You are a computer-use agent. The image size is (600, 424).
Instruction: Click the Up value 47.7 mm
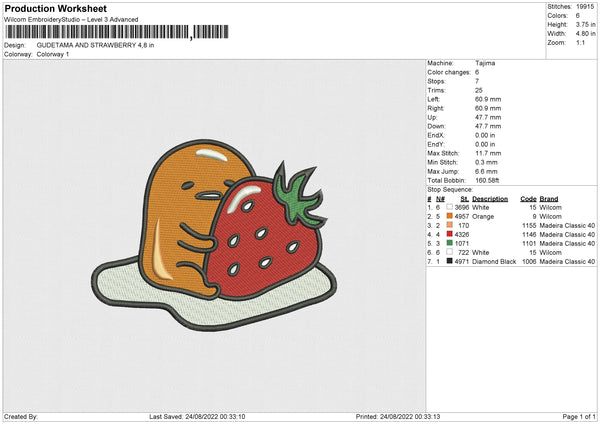point(488,117)
